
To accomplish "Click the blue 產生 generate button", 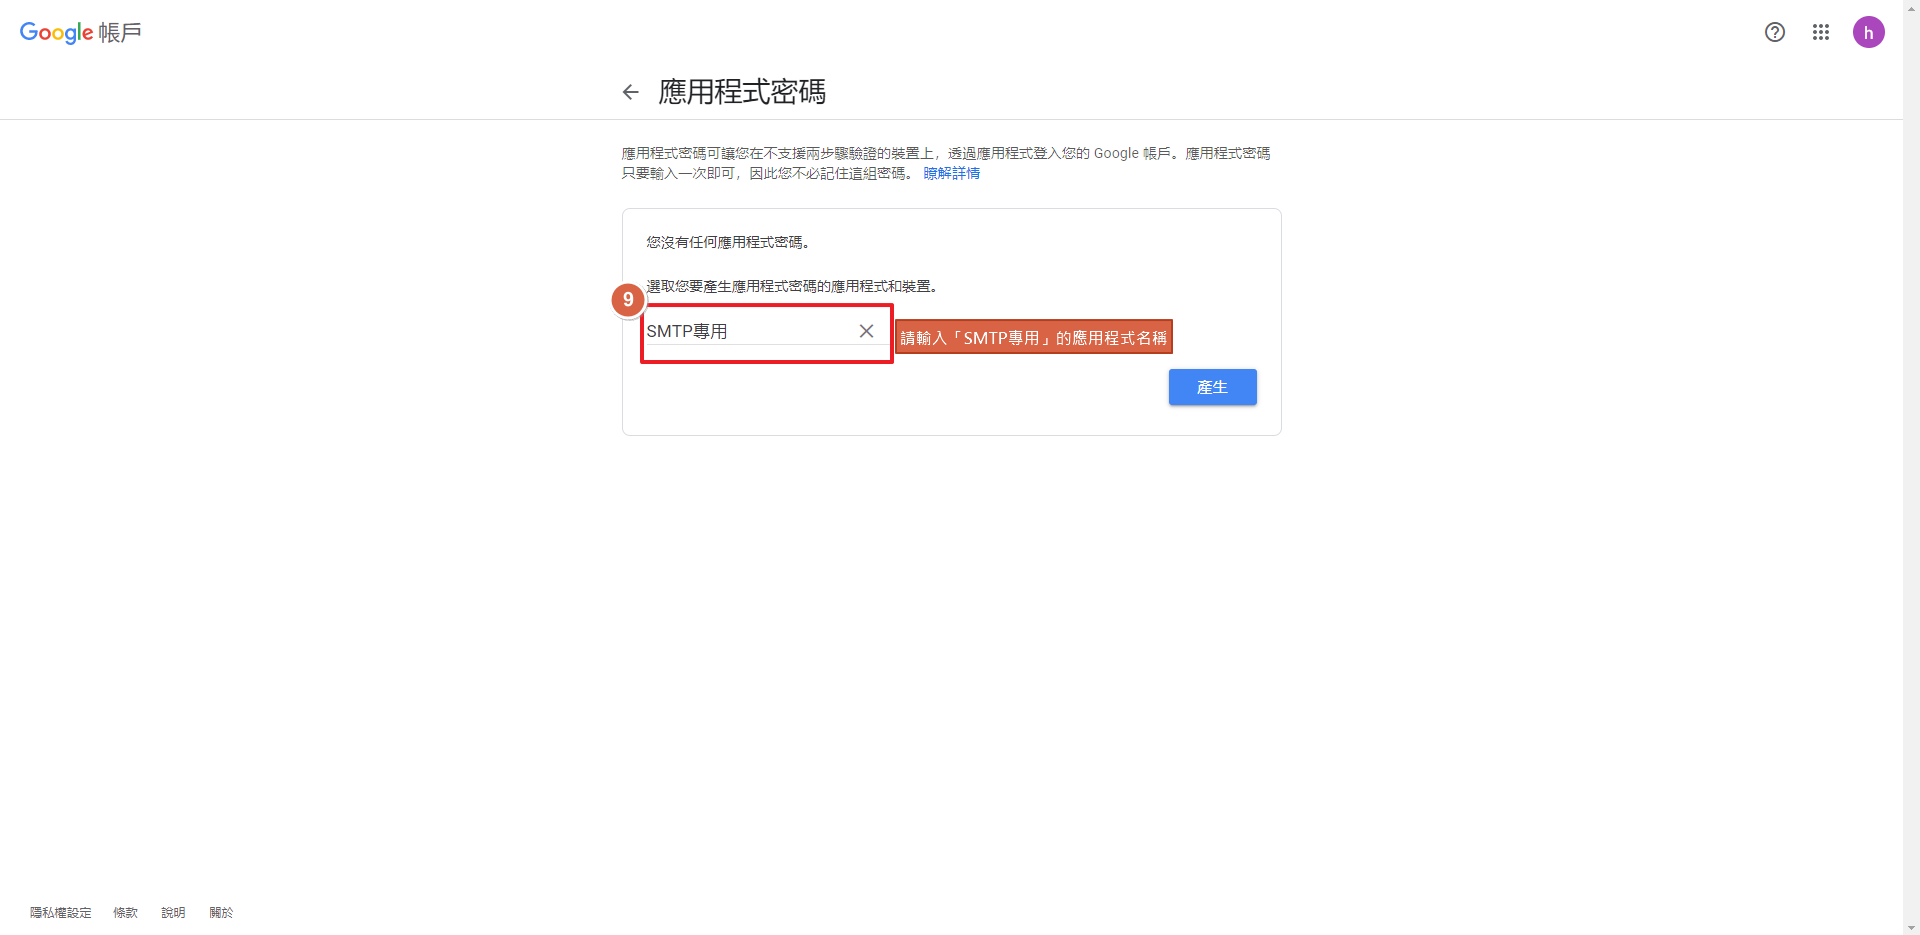I will coord(1212,387).
